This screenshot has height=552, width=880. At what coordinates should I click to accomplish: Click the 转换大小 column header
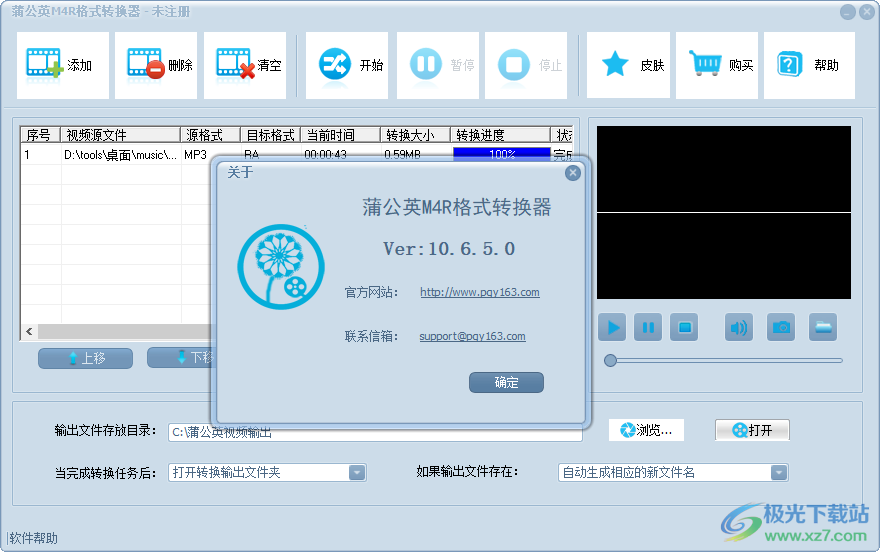click(415, 135)
